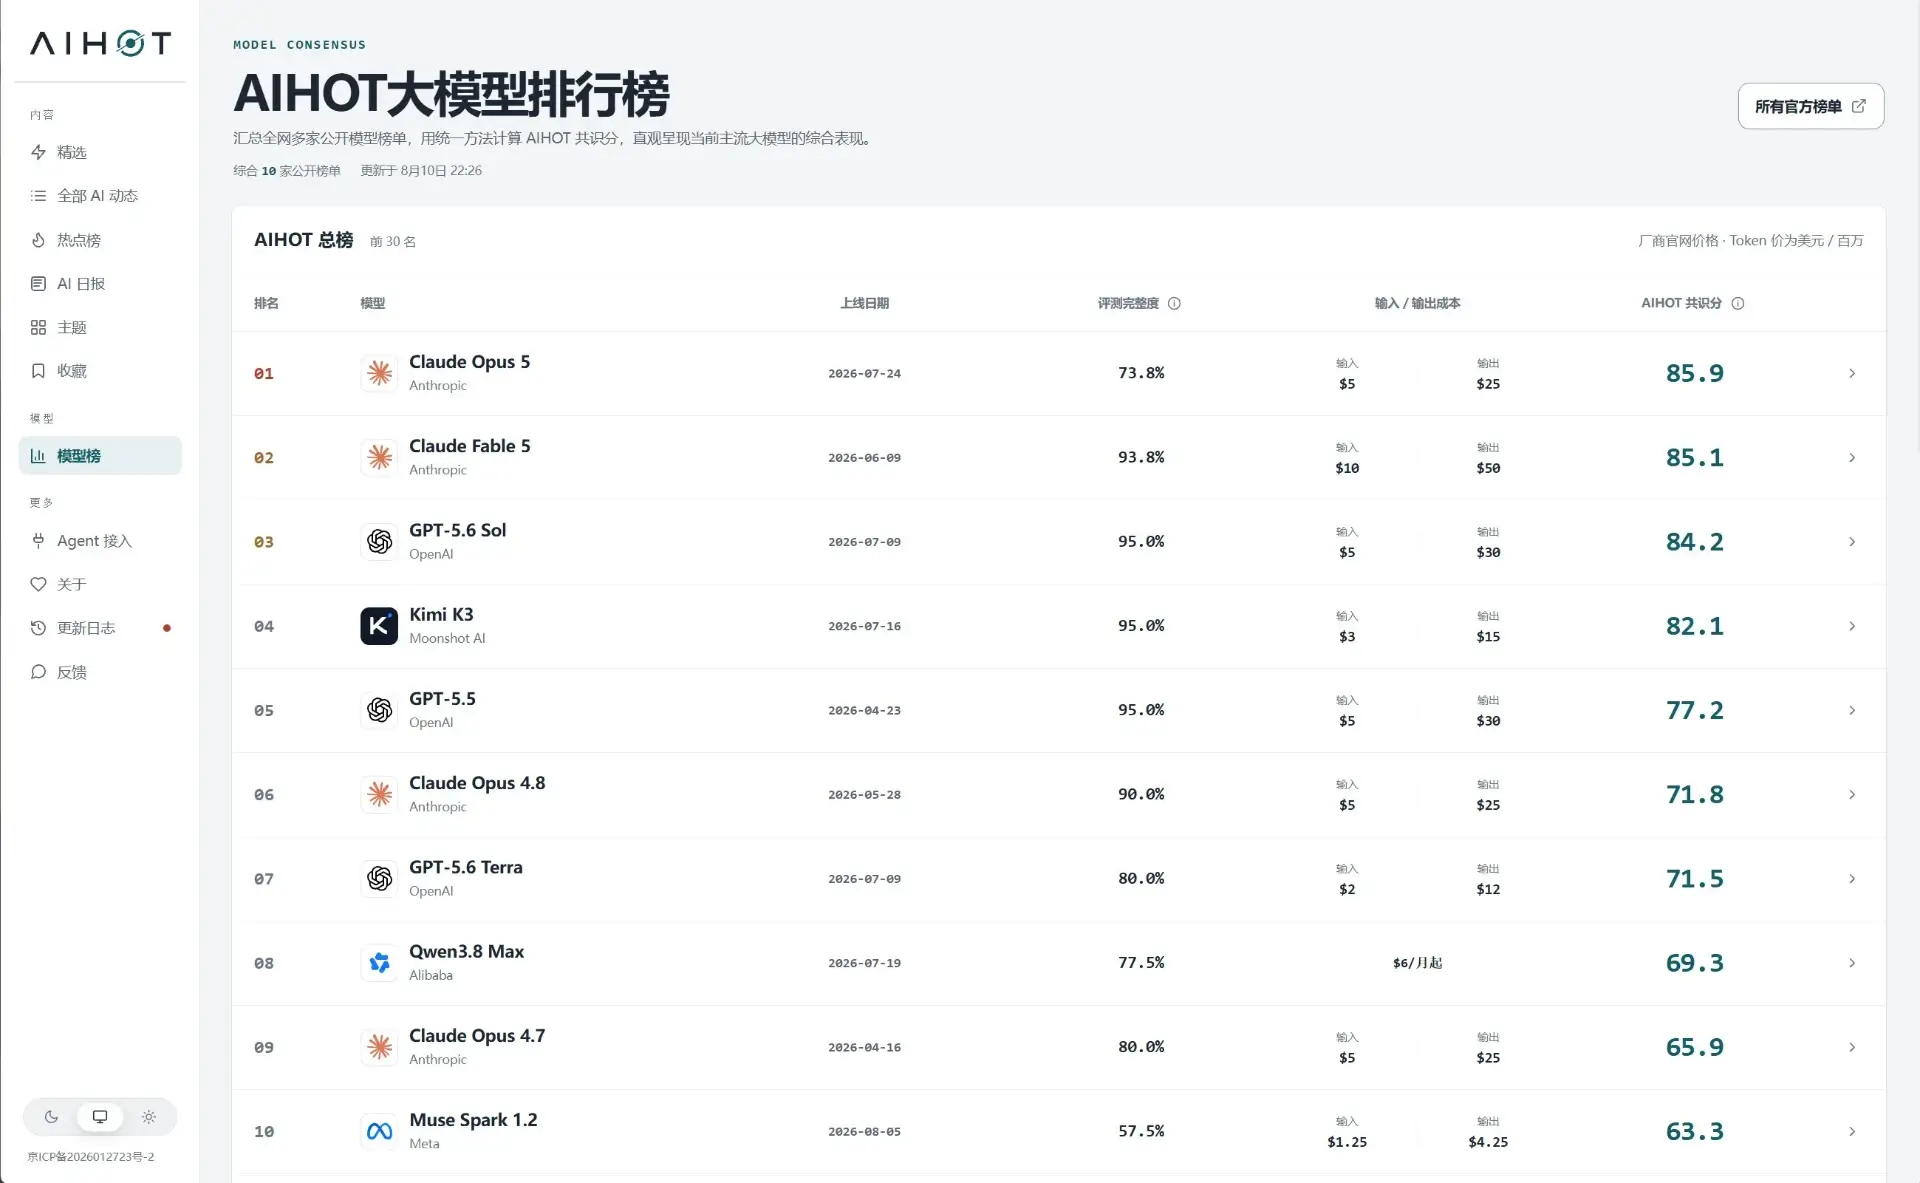The width and height of the screenshot is (1920, 1183).
Task: Open the 反馈 feedback page
Action: point(100,672)
